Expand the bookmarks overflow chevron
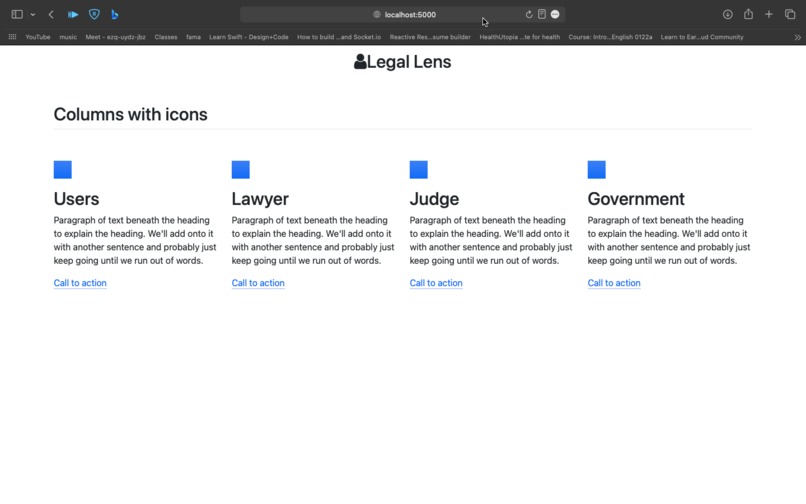 pyautogui.click(x=797, y=37)
